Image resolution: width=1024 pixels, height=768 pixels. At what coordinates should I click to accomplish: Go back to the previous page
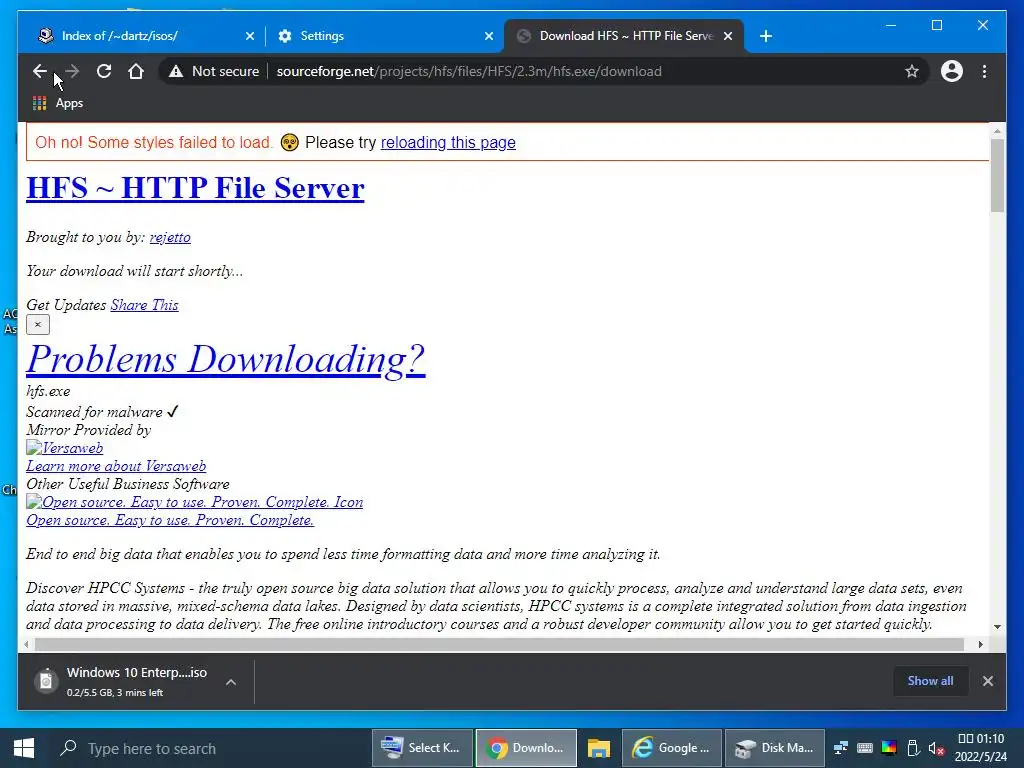(x=40, y=71)
